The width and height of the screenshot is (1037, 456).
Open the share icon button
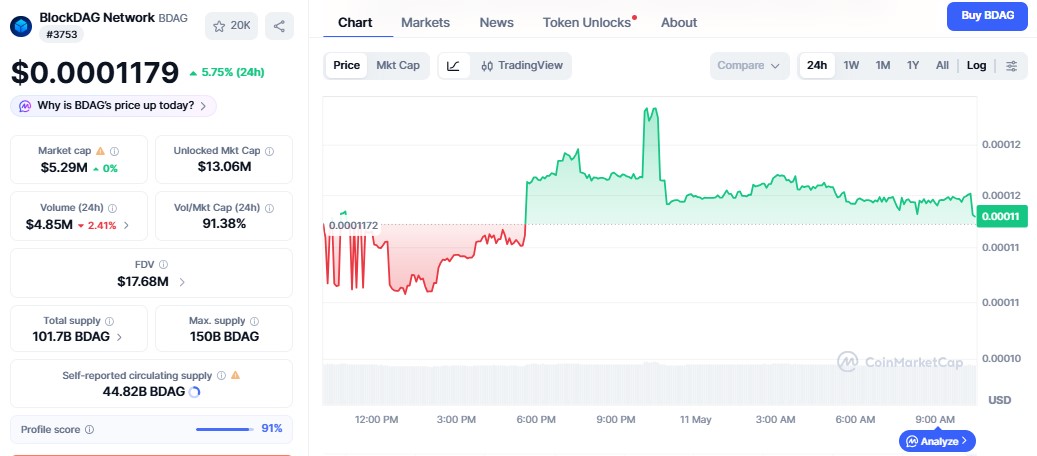[279, 26]
